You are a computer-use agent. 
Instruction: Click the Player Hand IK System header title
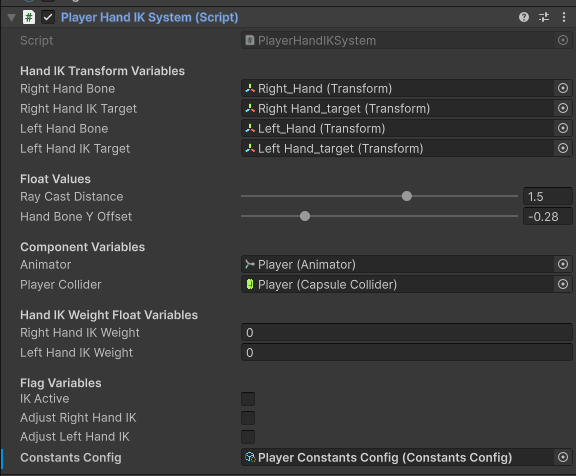click(x=150, y=17)
